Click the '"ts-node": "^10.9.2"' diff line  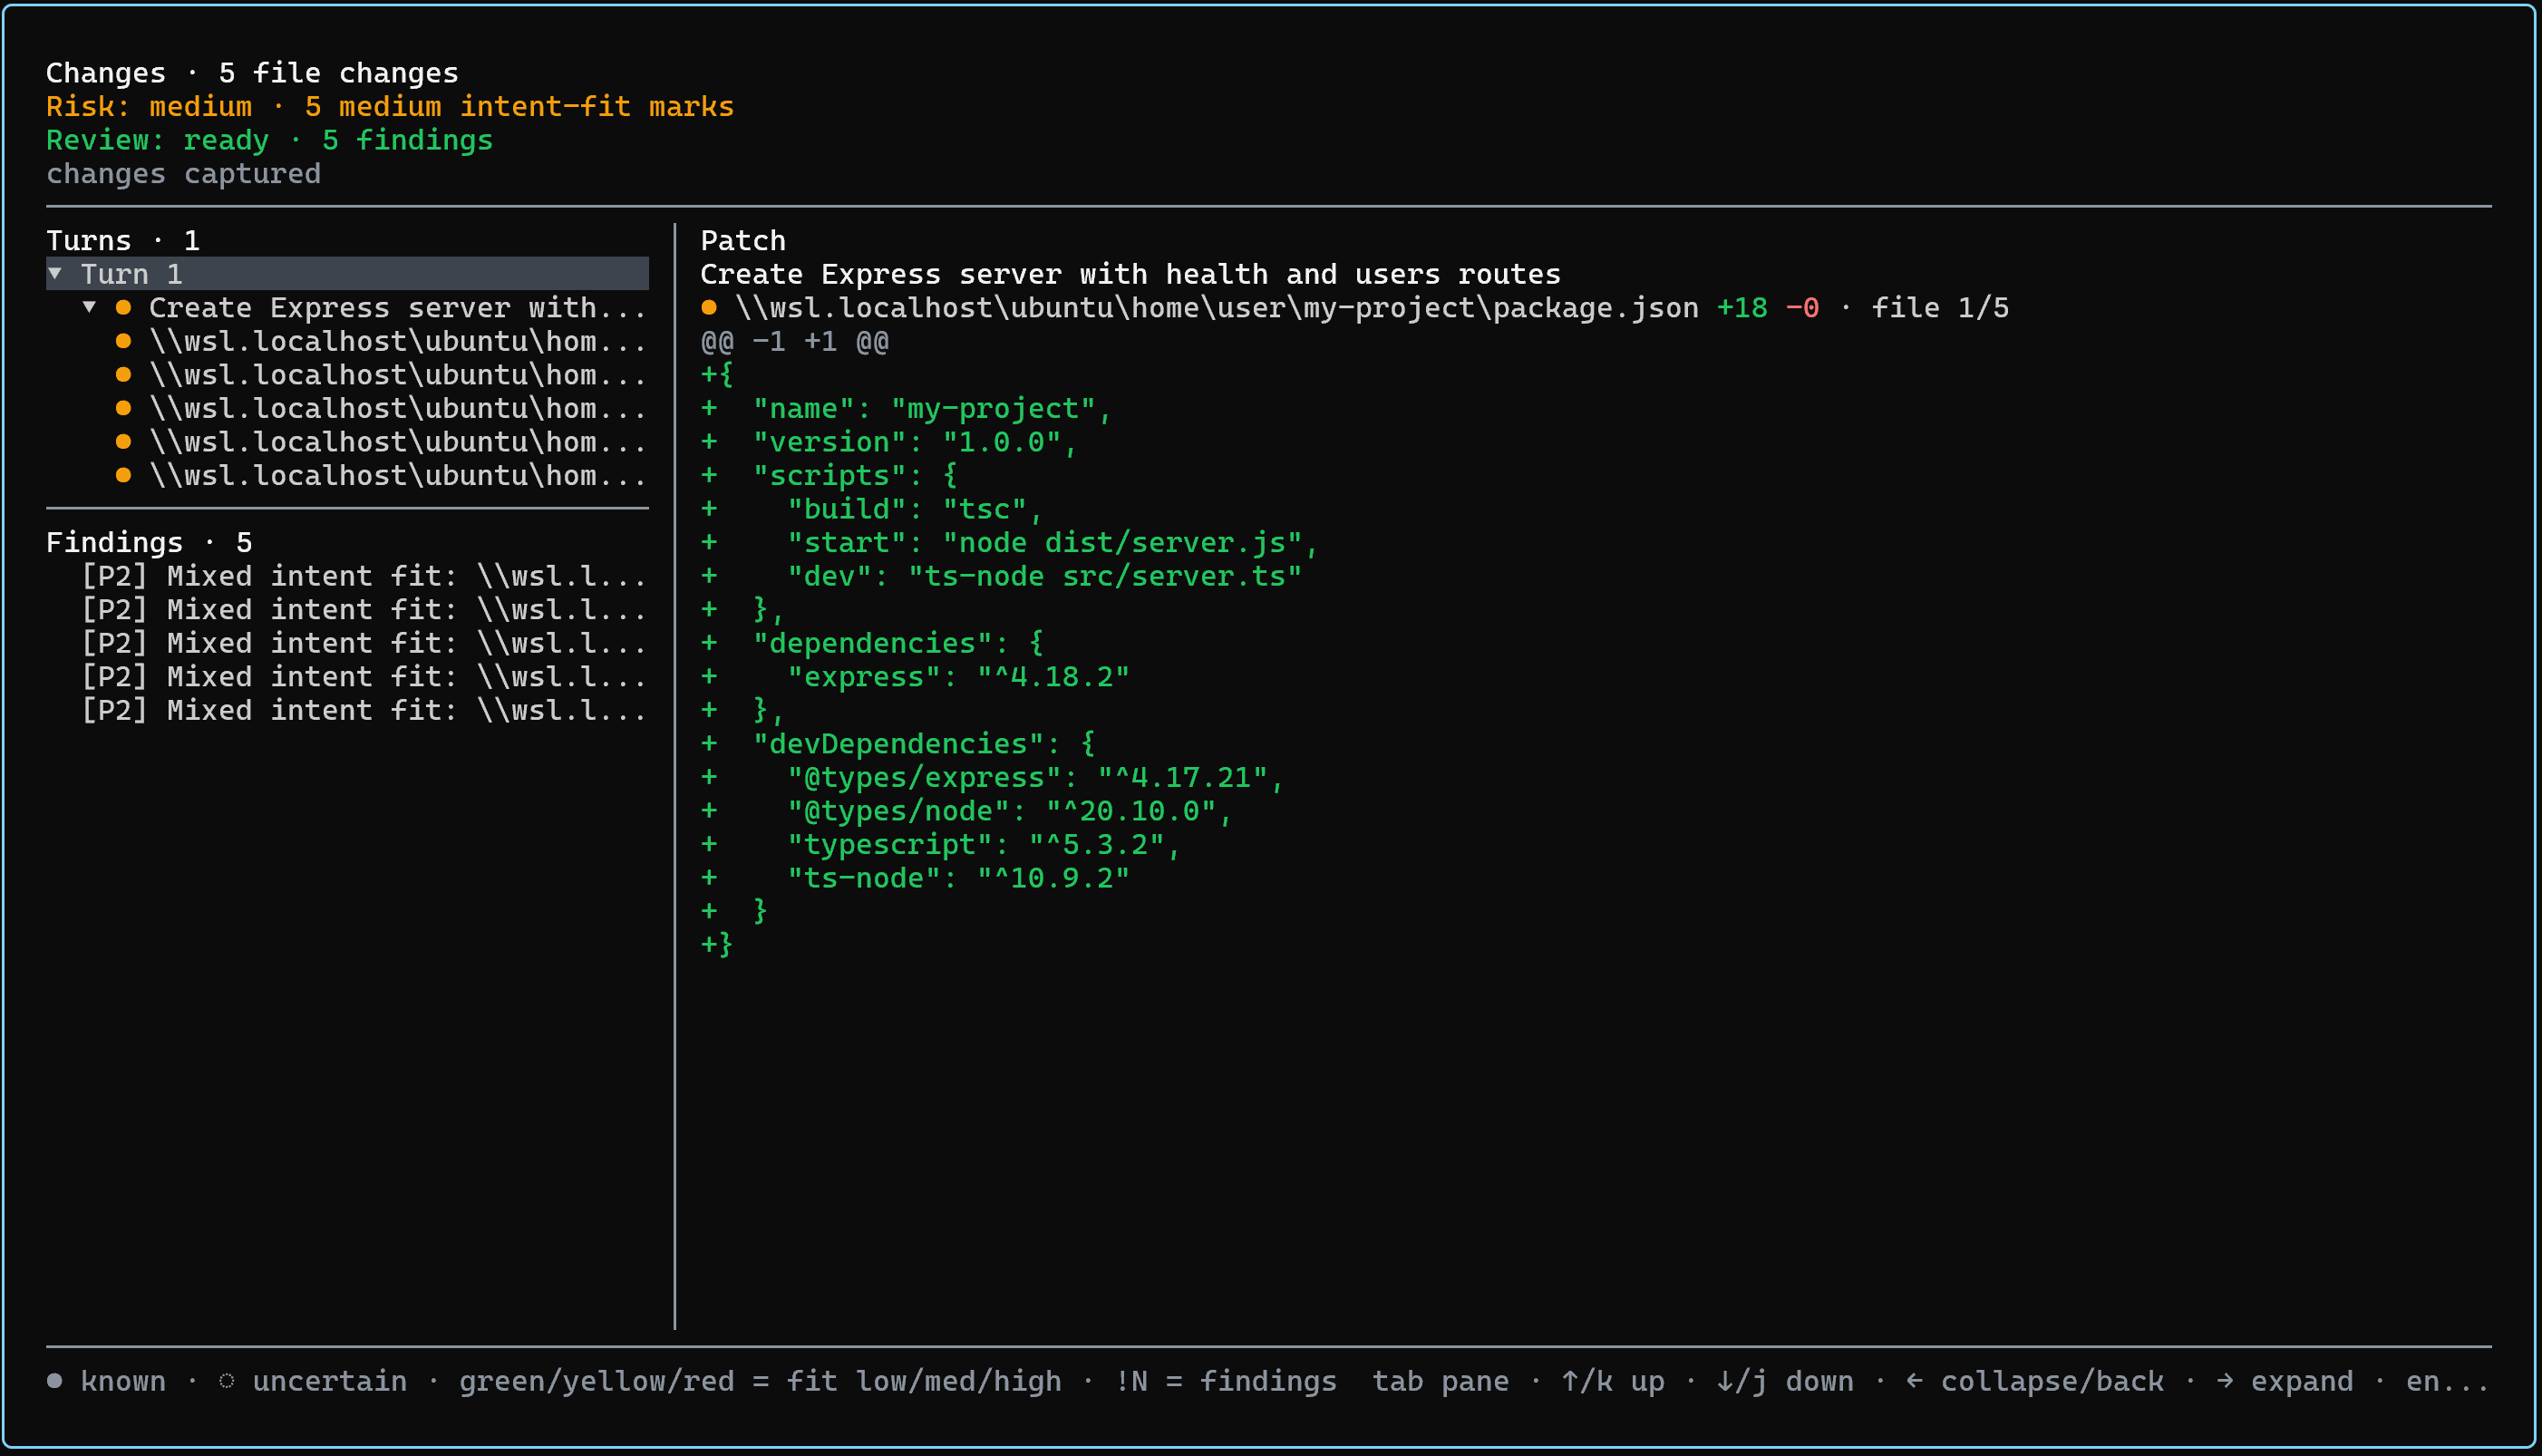[x=915, y=878]
